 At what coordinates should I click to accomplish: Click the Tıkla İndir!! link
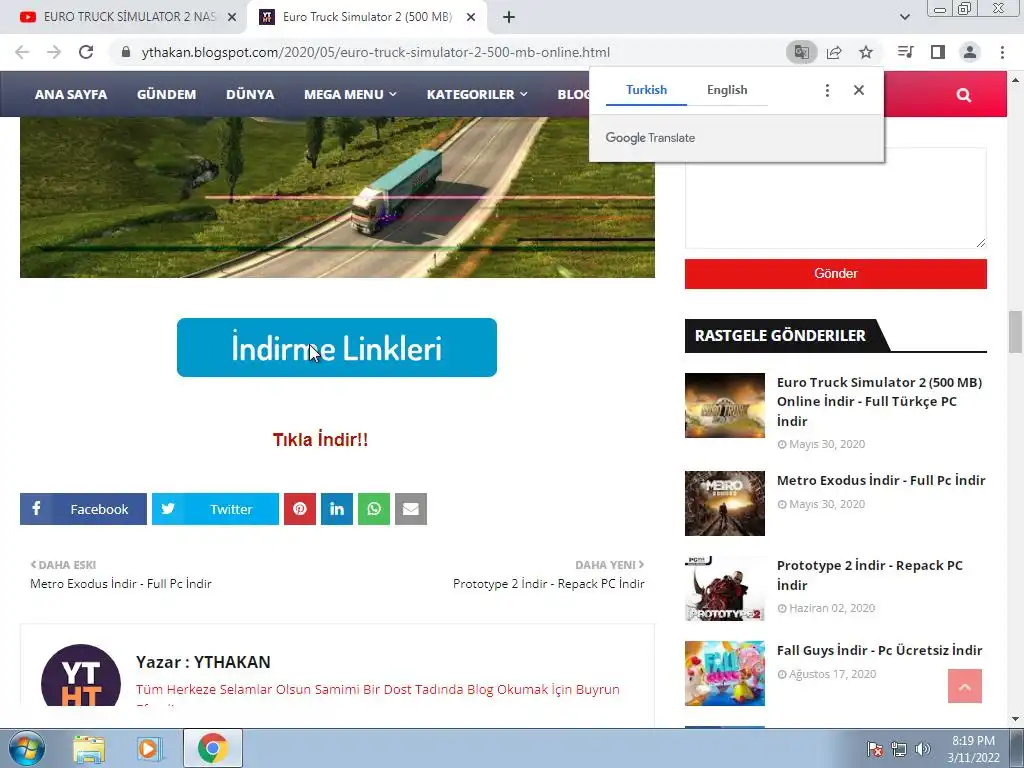320,440
